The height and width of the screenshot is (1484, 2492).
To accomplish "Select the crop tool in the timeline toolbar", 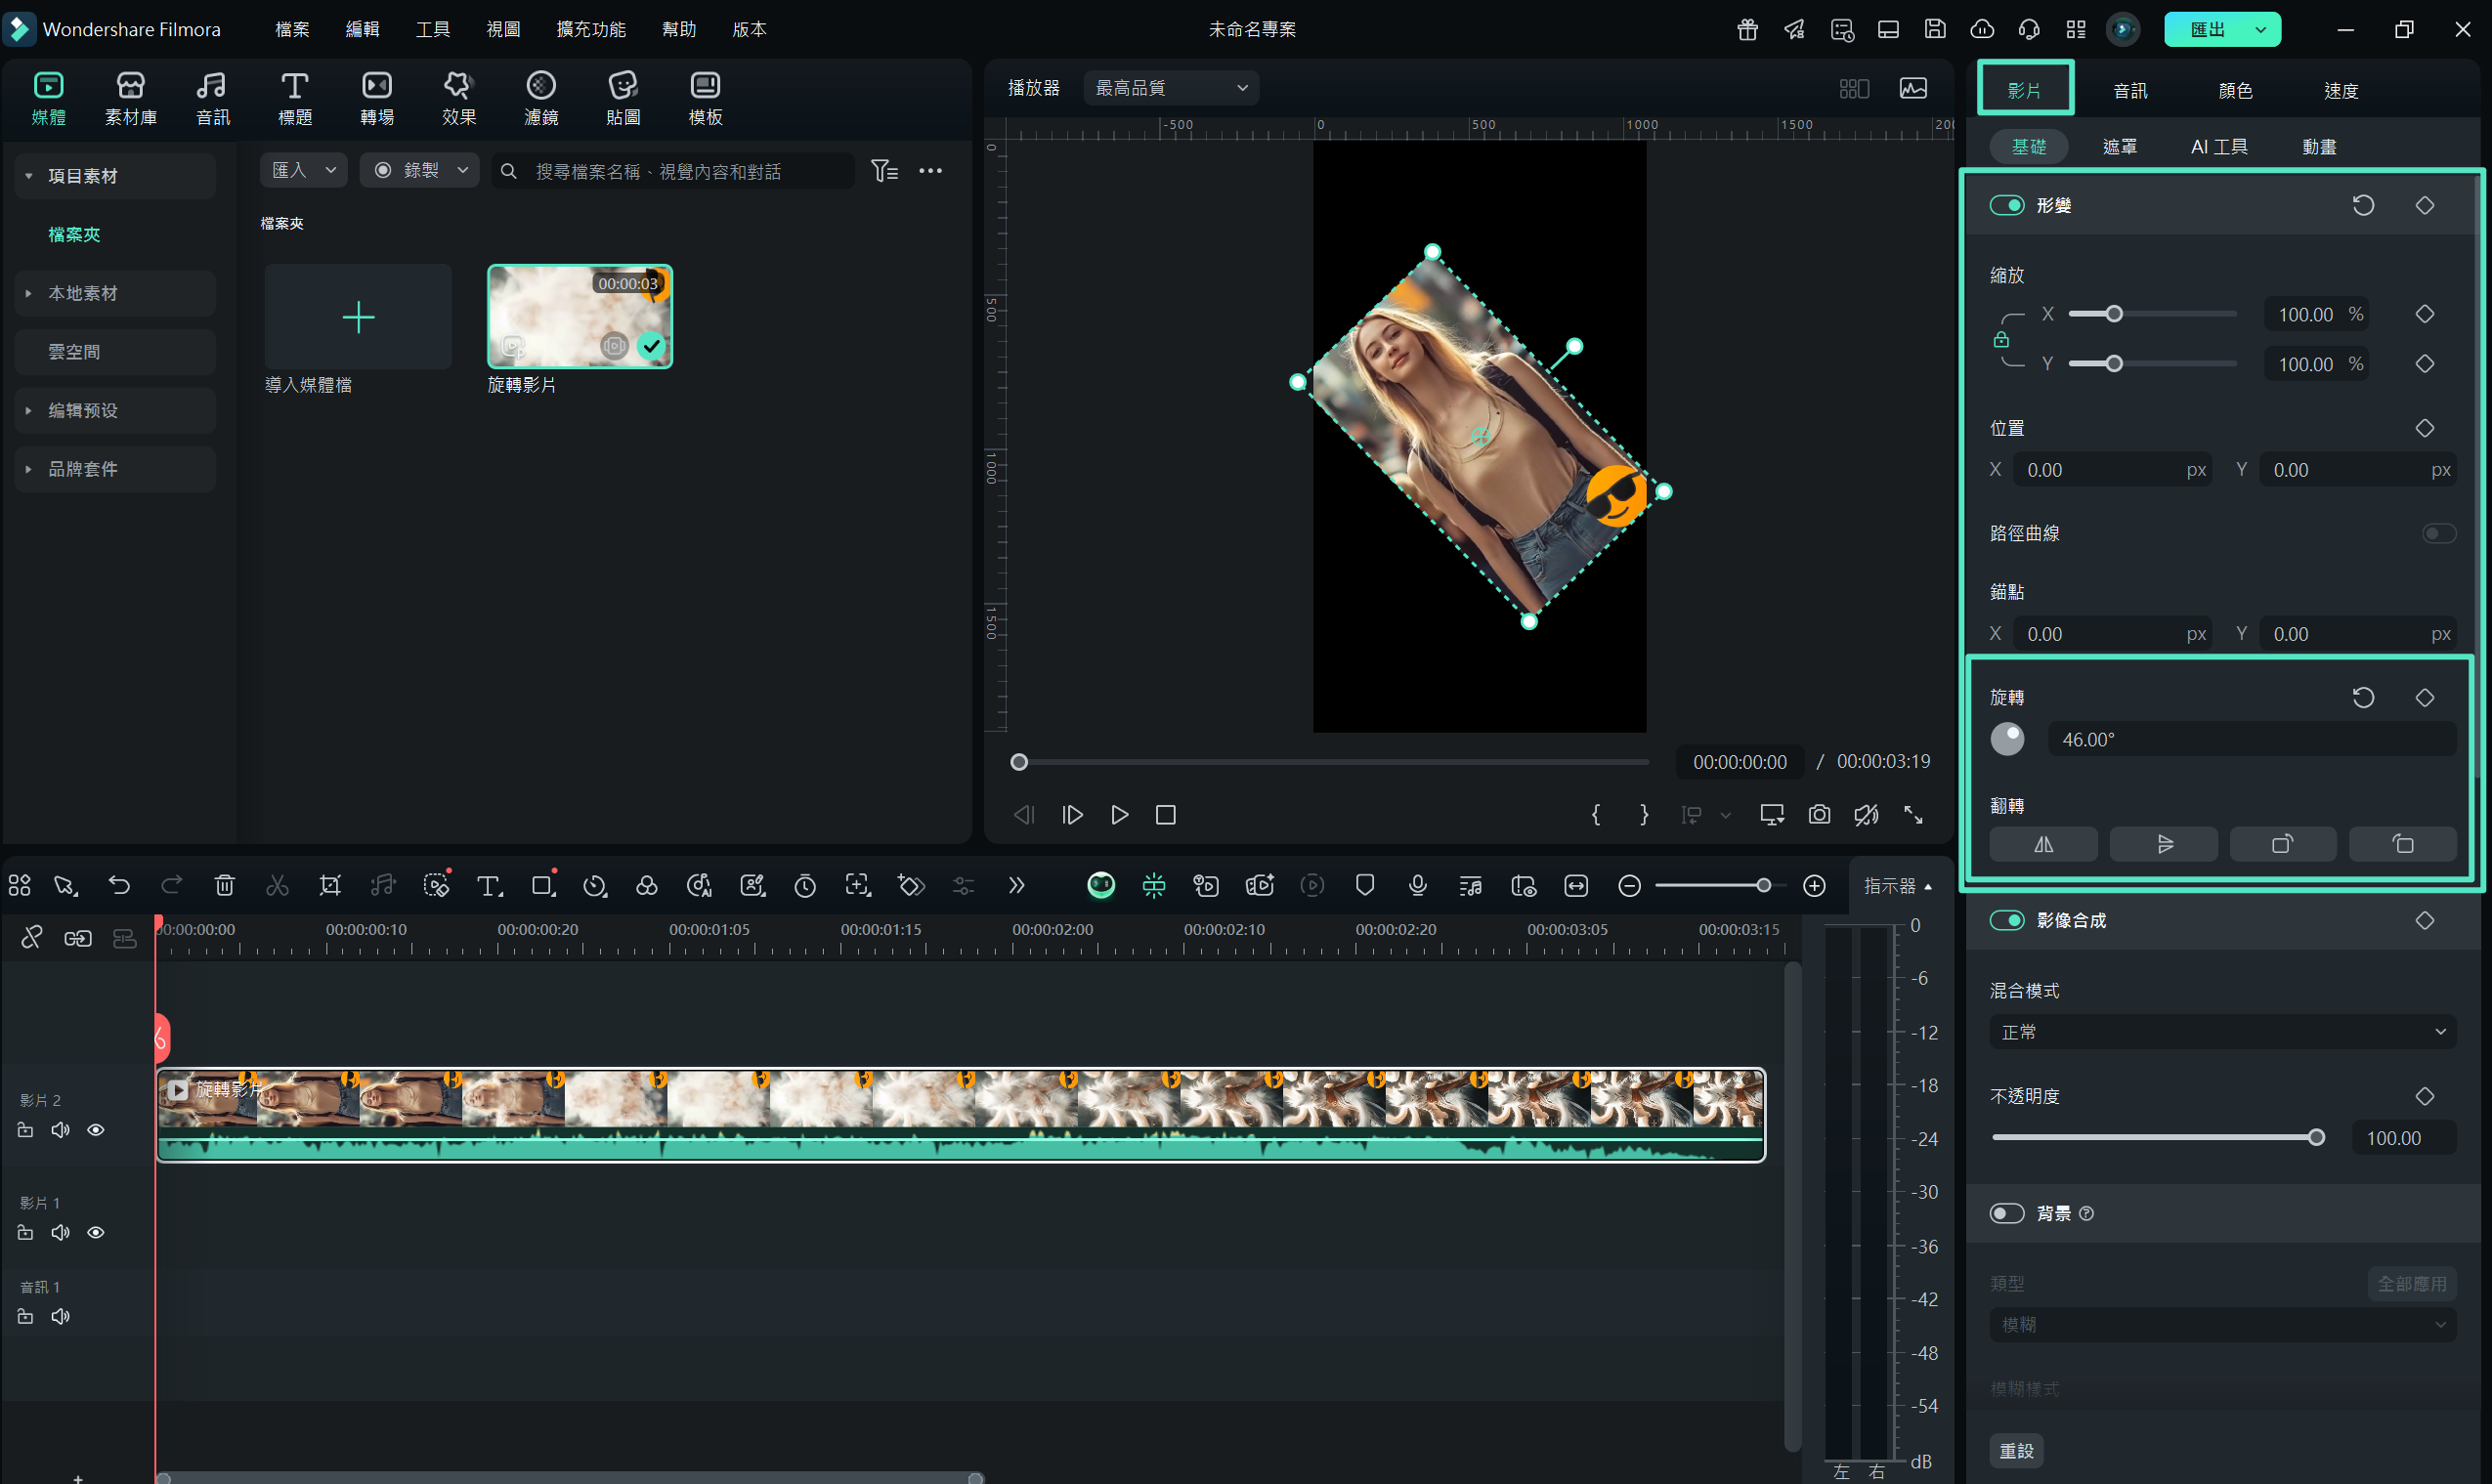I will [x=329, y=885].
